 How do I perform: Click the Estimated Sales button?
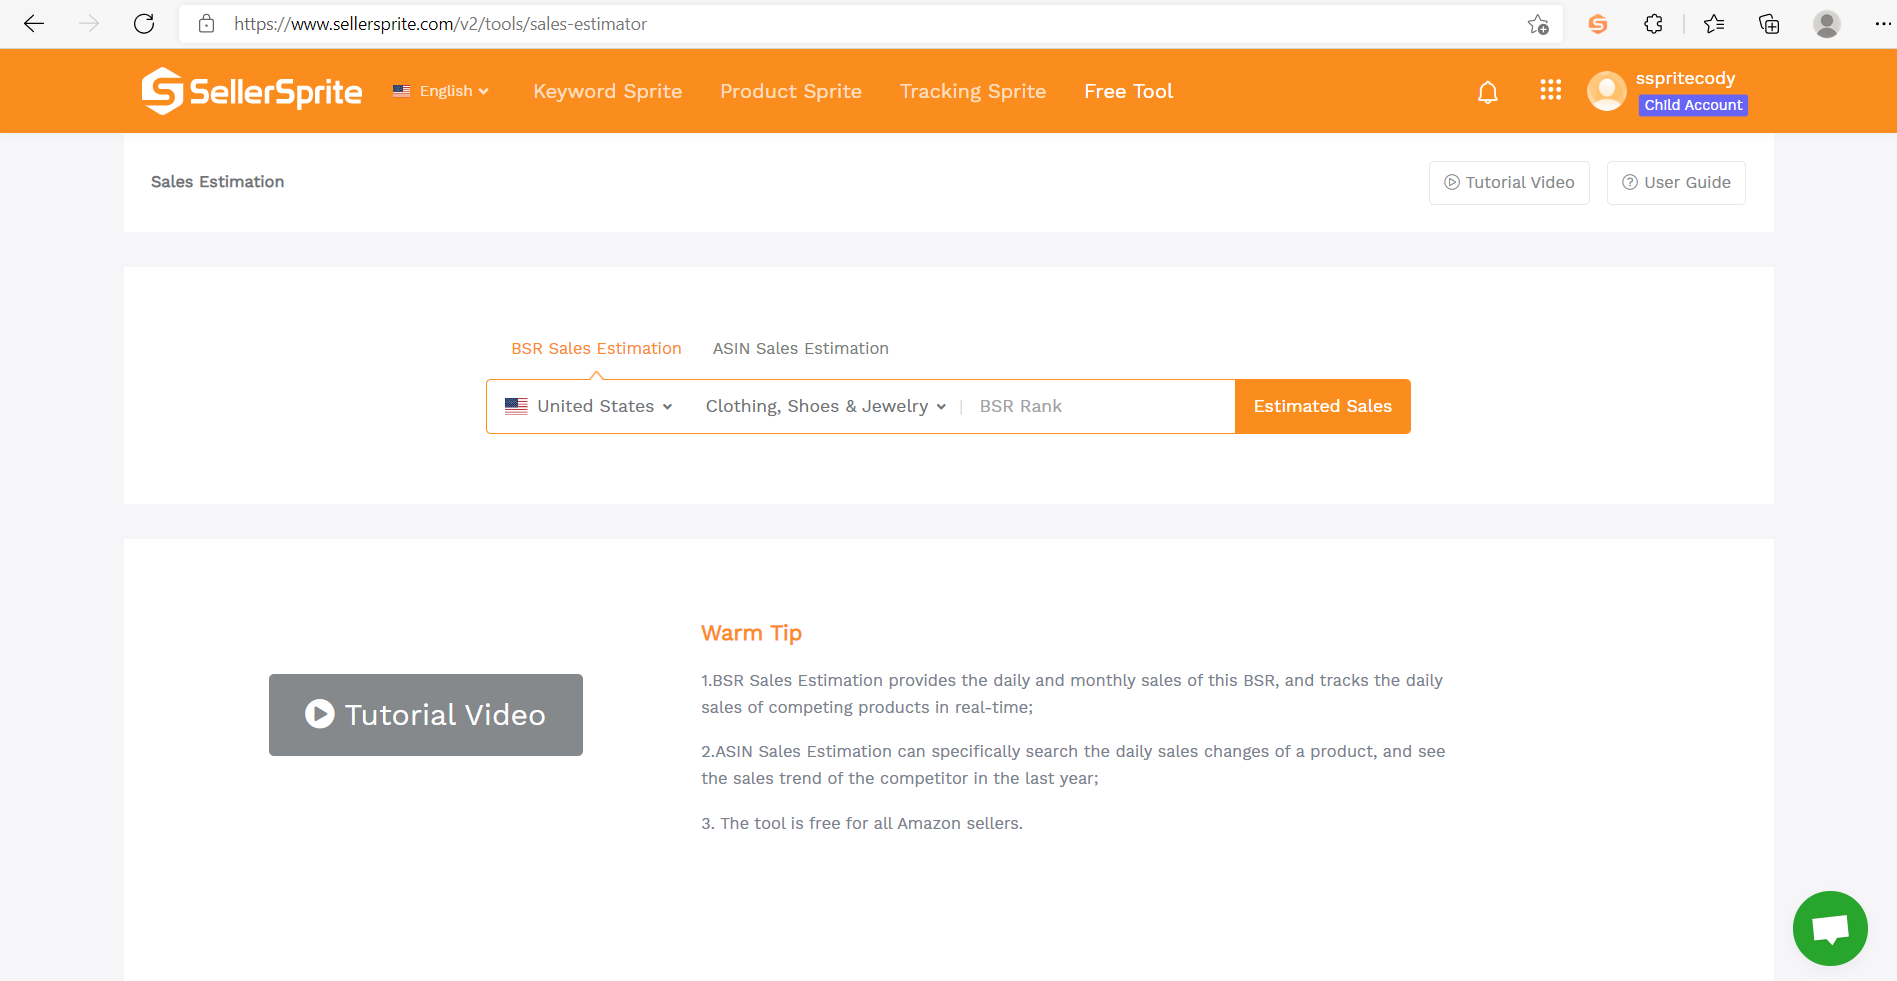tap(1323, 406)
